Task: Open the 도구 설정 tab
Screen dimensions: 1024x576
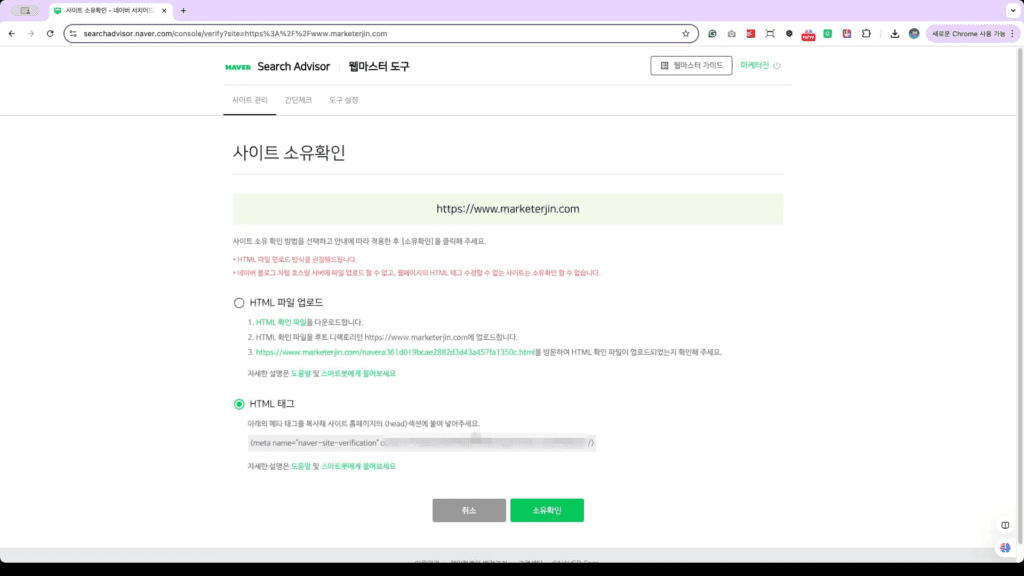Action: pyautogui.click(x=343, y=100)
